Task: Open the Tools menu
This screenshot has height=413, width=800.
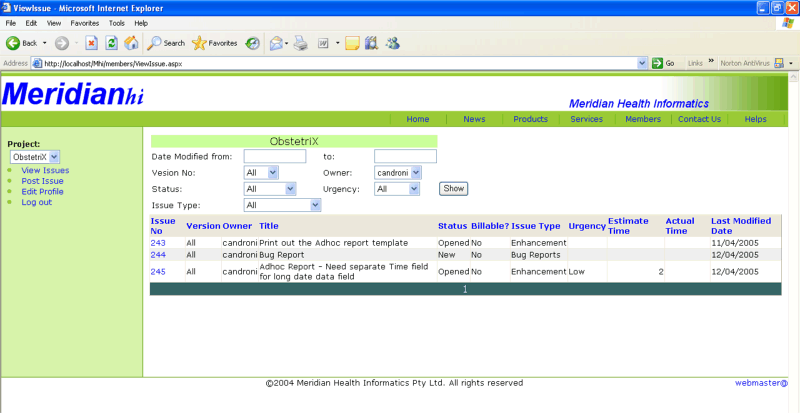Action: (116, 22)
